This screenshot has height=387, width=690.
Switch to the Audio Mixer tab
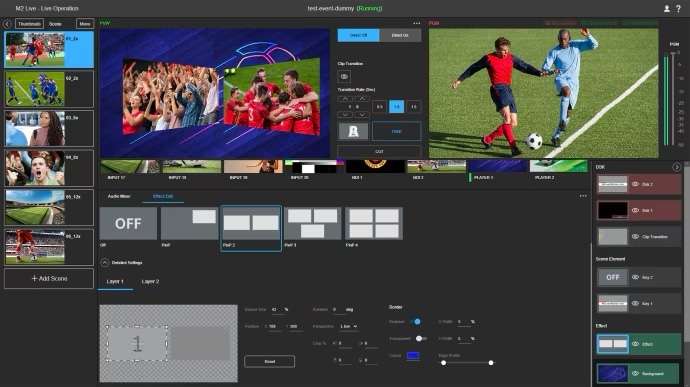119,196
